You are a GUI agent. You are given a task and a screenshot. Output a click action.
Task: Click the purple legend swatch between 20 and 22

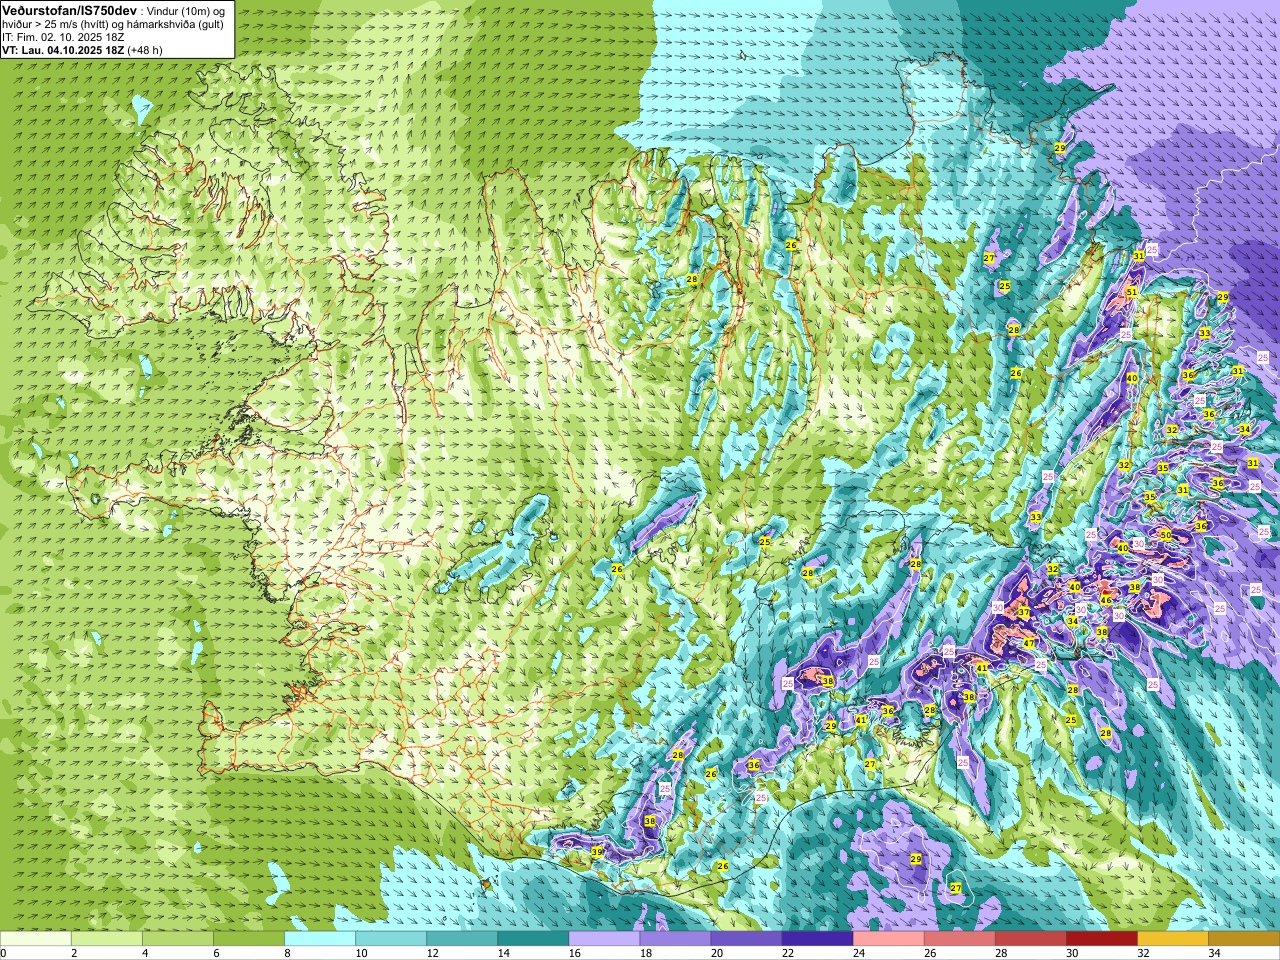[x=746, y=939]
